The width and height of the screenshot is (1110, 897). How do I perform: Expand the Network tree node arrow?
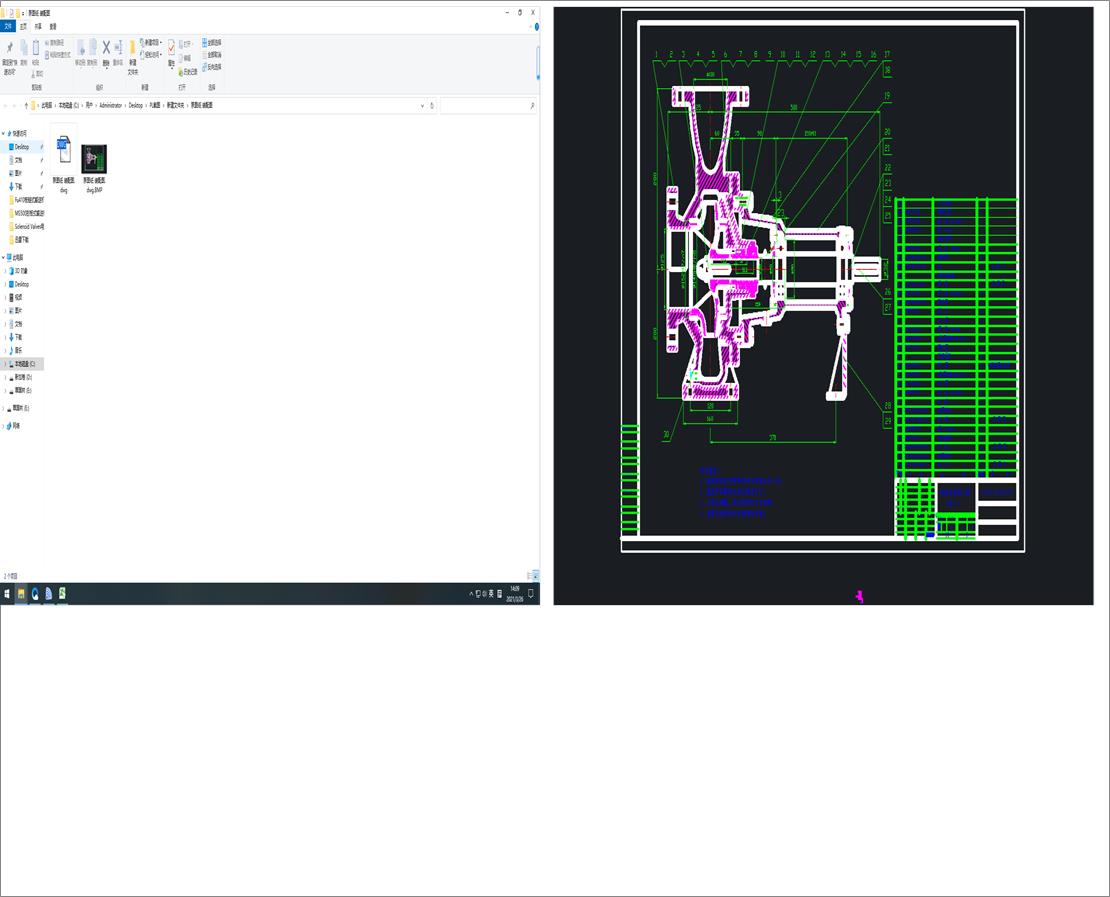point(4,425)
